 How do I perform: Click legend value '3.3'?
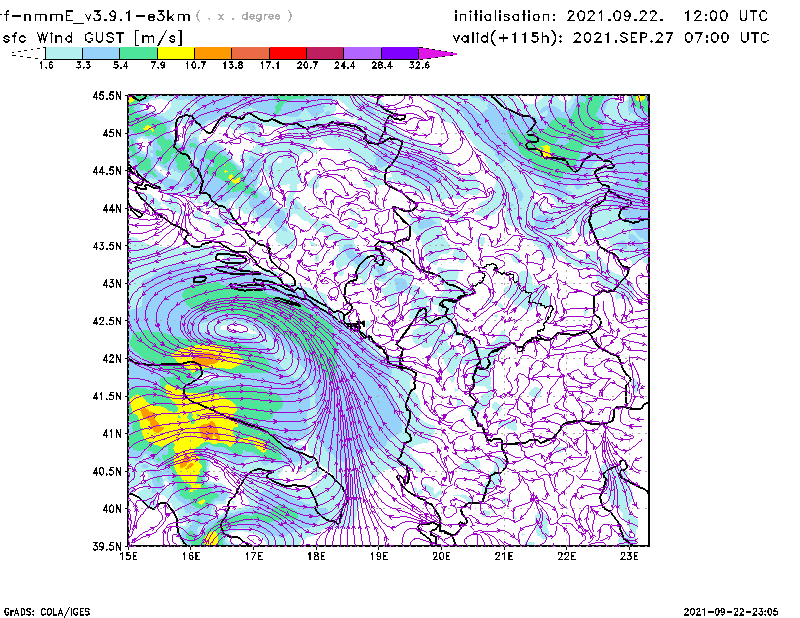(x=83, y=65)
